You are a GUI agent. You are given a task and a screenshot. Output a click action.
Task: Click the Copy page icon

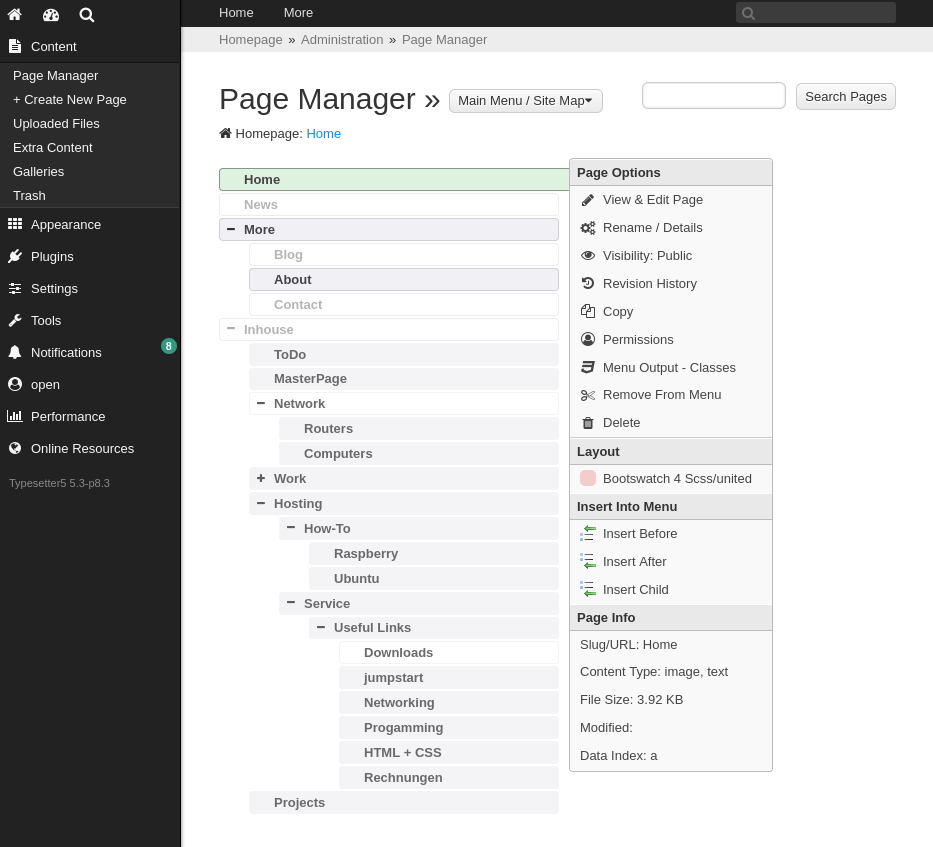(x=588, y=311)
